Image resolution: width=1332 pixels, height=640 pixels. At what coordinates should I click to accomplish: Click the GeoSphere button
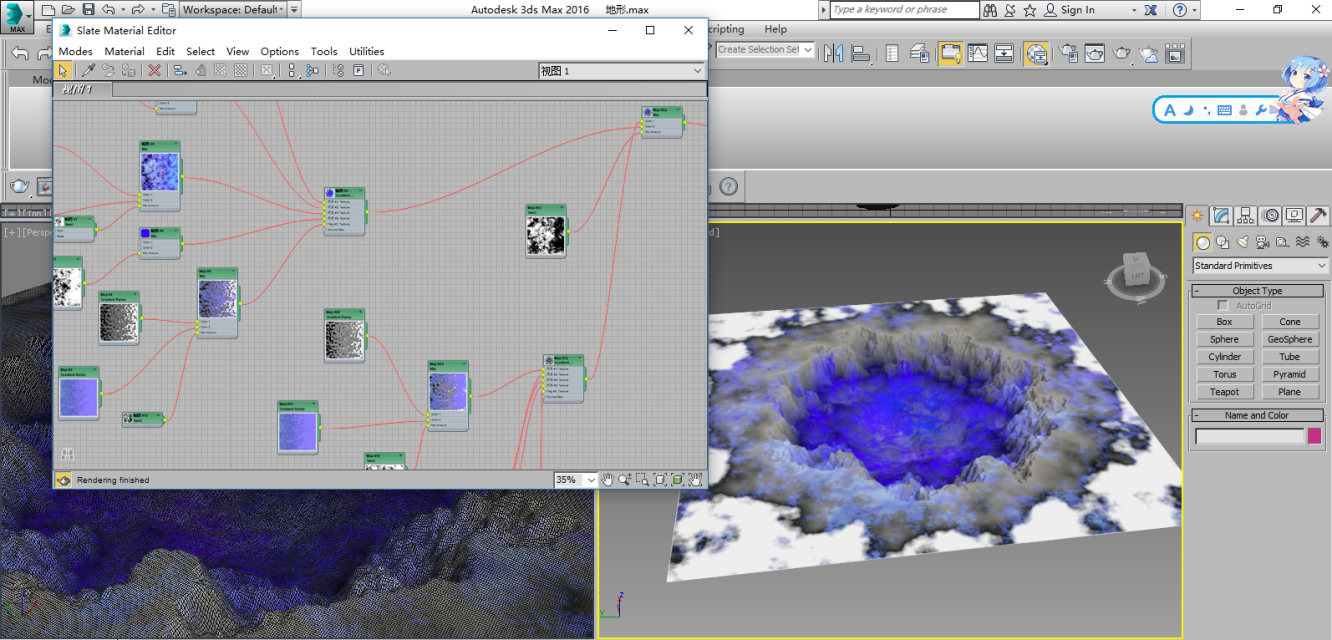pos(1289,339)
